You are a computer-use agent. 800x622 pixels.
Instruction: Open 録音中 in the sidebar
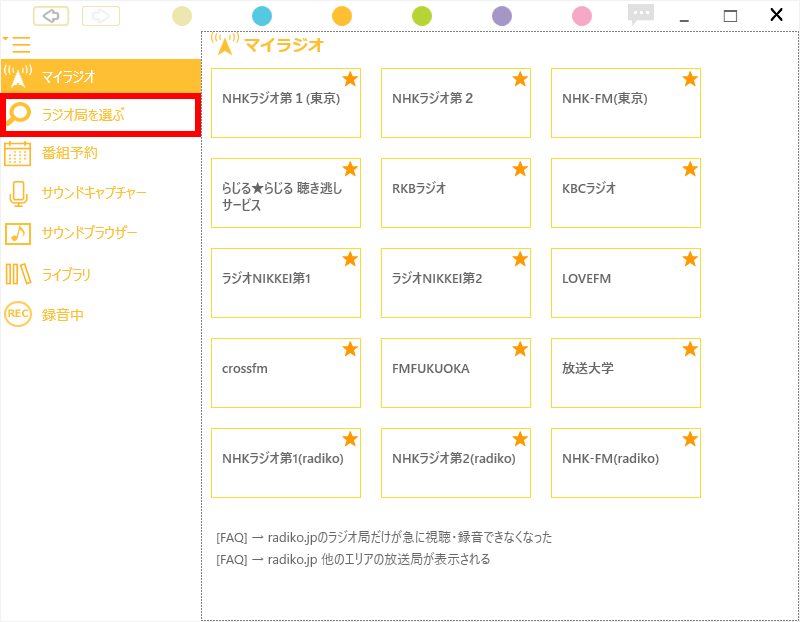click(x=101, y=314)
